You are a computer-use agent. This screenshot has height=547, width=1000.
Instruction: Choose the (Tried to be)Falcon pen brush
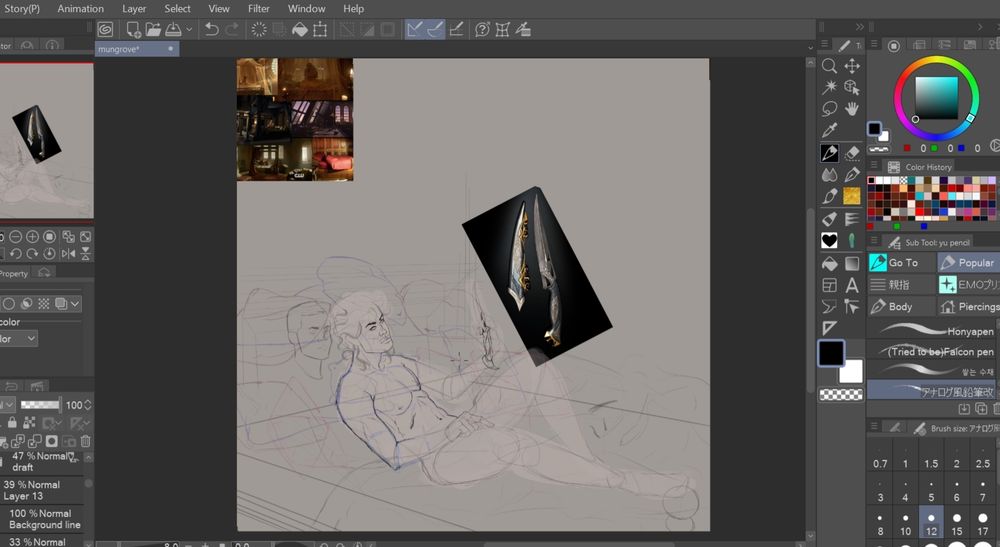coord(932,351)
